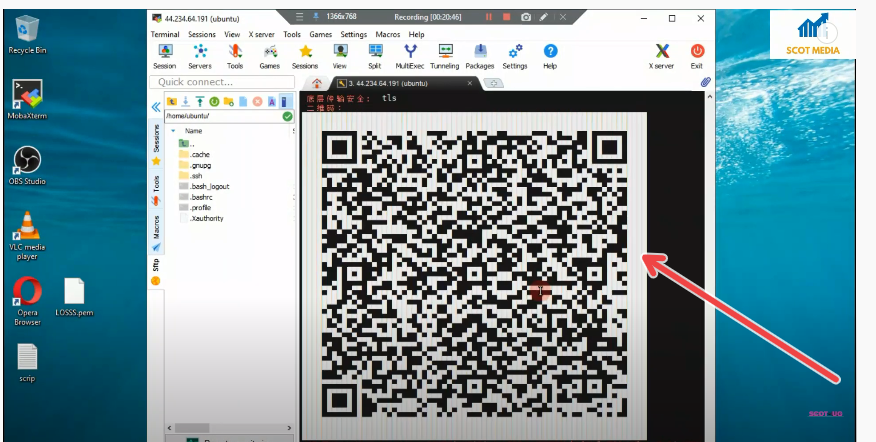This screenshot has width=876, height=442.
Task: Toggle the last highlighted SFTP toolbar icon
Action: coord(285,101)
